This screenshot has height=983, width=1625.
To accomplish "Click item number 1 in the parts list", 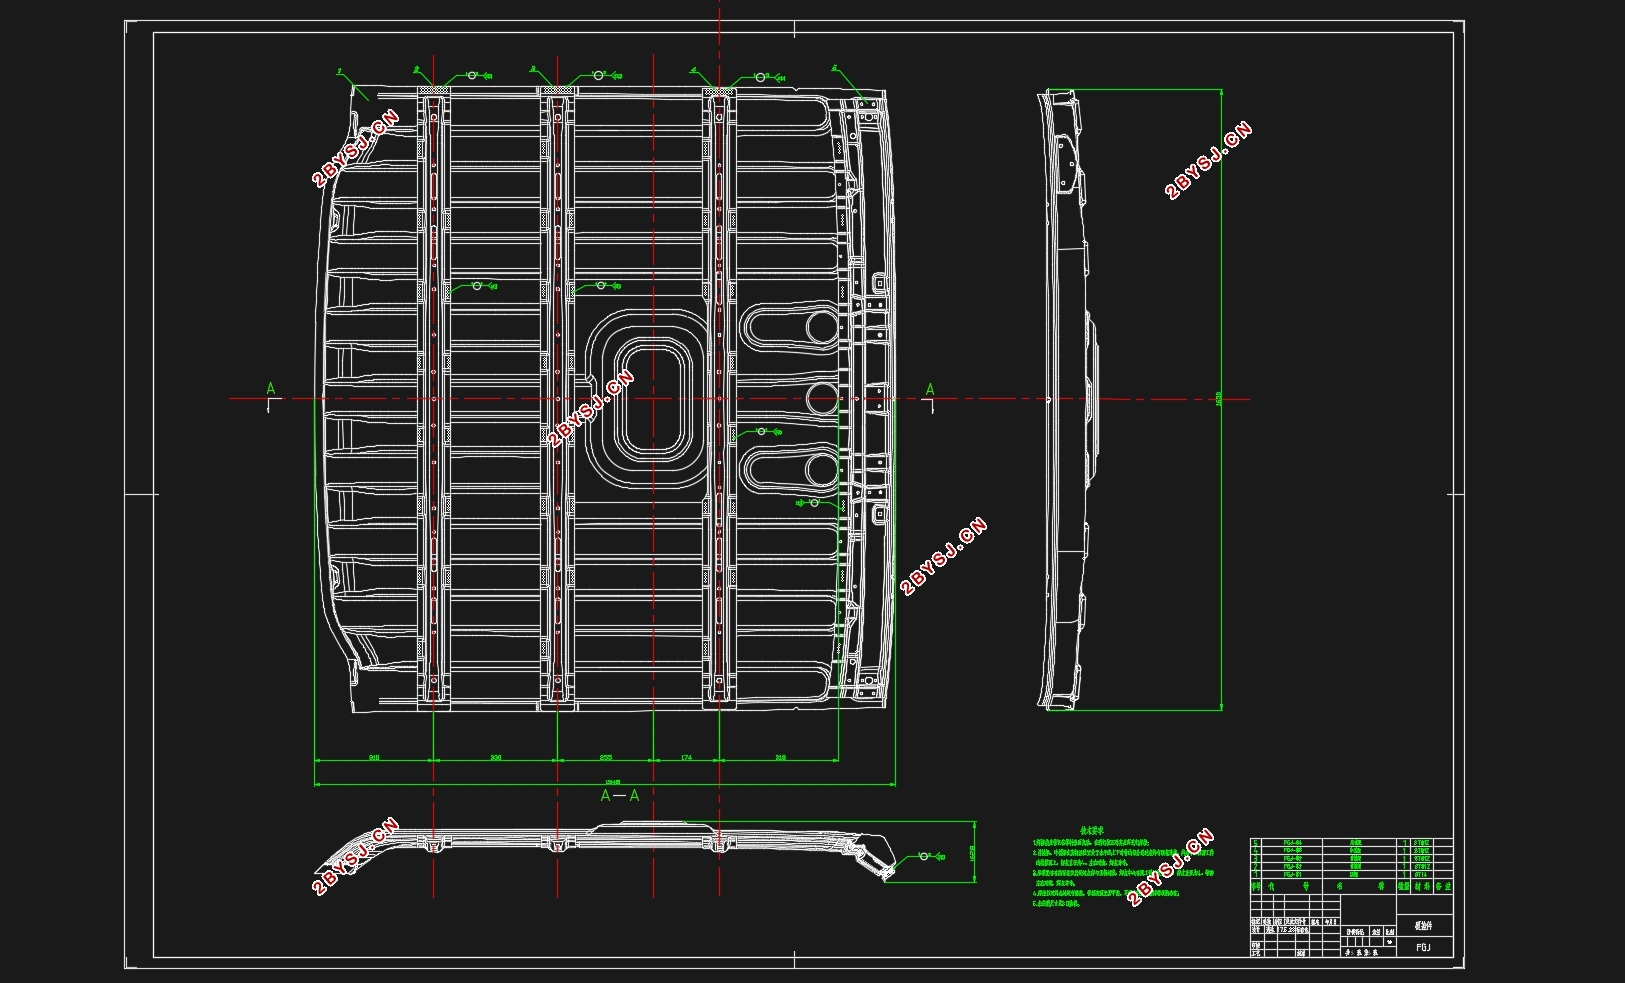I will pos(1256,874).
